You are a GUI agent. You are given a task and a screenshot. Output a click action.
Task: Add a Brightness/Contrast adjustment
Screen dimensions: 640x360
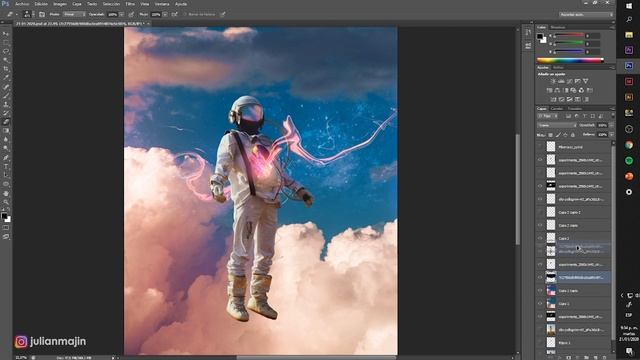[553, 81]
